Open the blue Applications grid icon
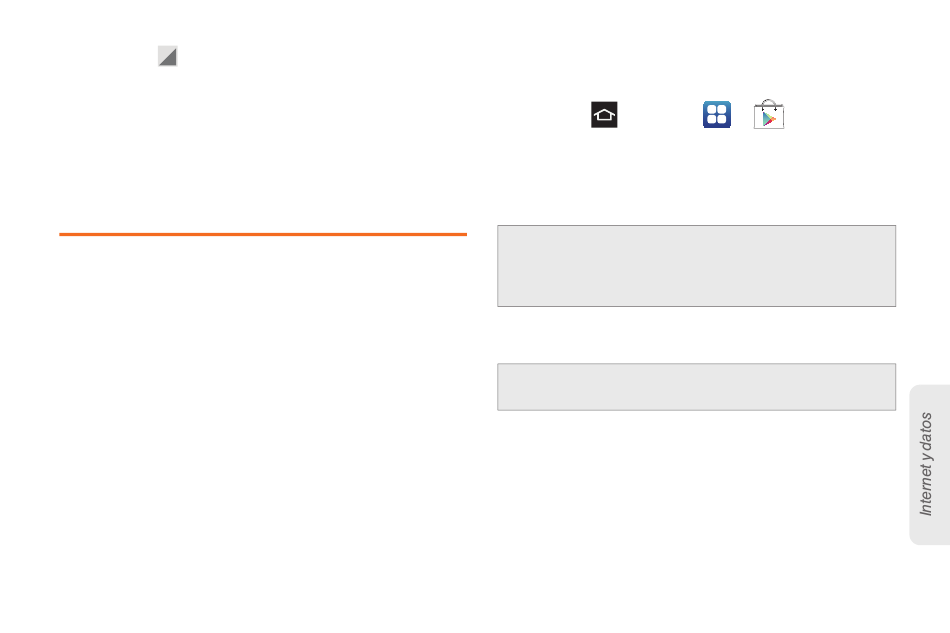Screen dimensions: 950x633 point(717,114)
